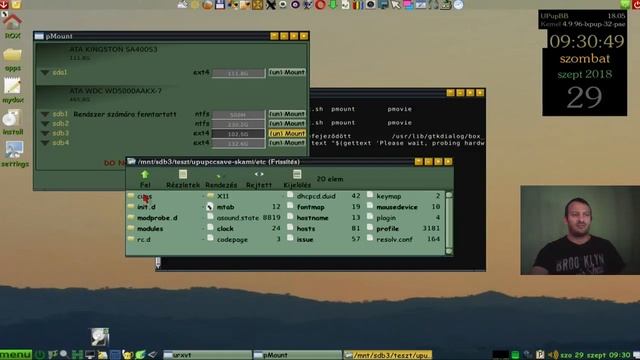Click the red circle icon in top tray
Viewport: 640px width, 360px height.
[320, 4]
